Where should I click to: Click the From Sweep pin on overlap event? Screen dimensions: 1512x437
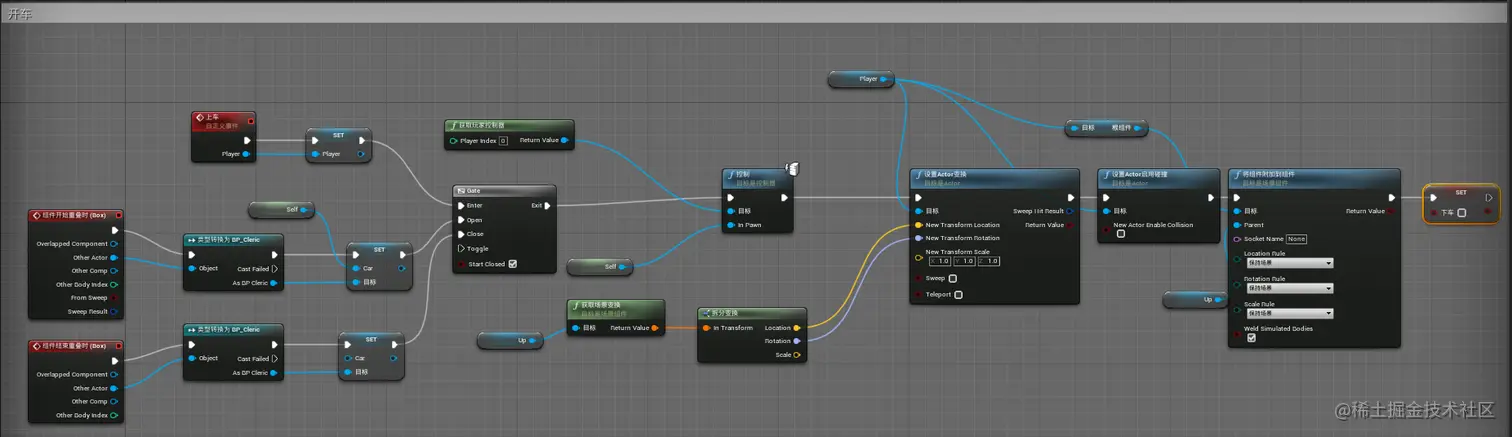(114, 298)
